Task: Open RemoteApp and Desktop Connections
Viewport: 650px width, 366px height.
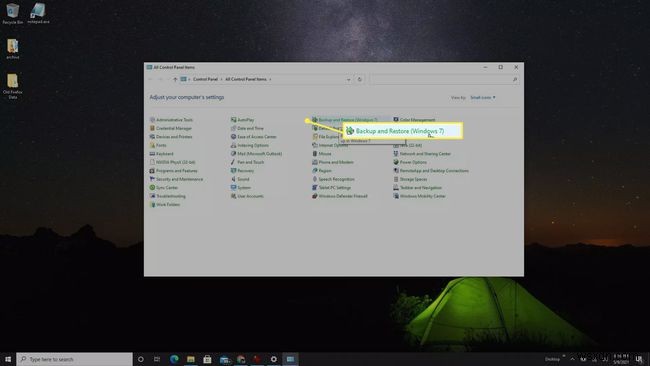Action: click(431, 171)
